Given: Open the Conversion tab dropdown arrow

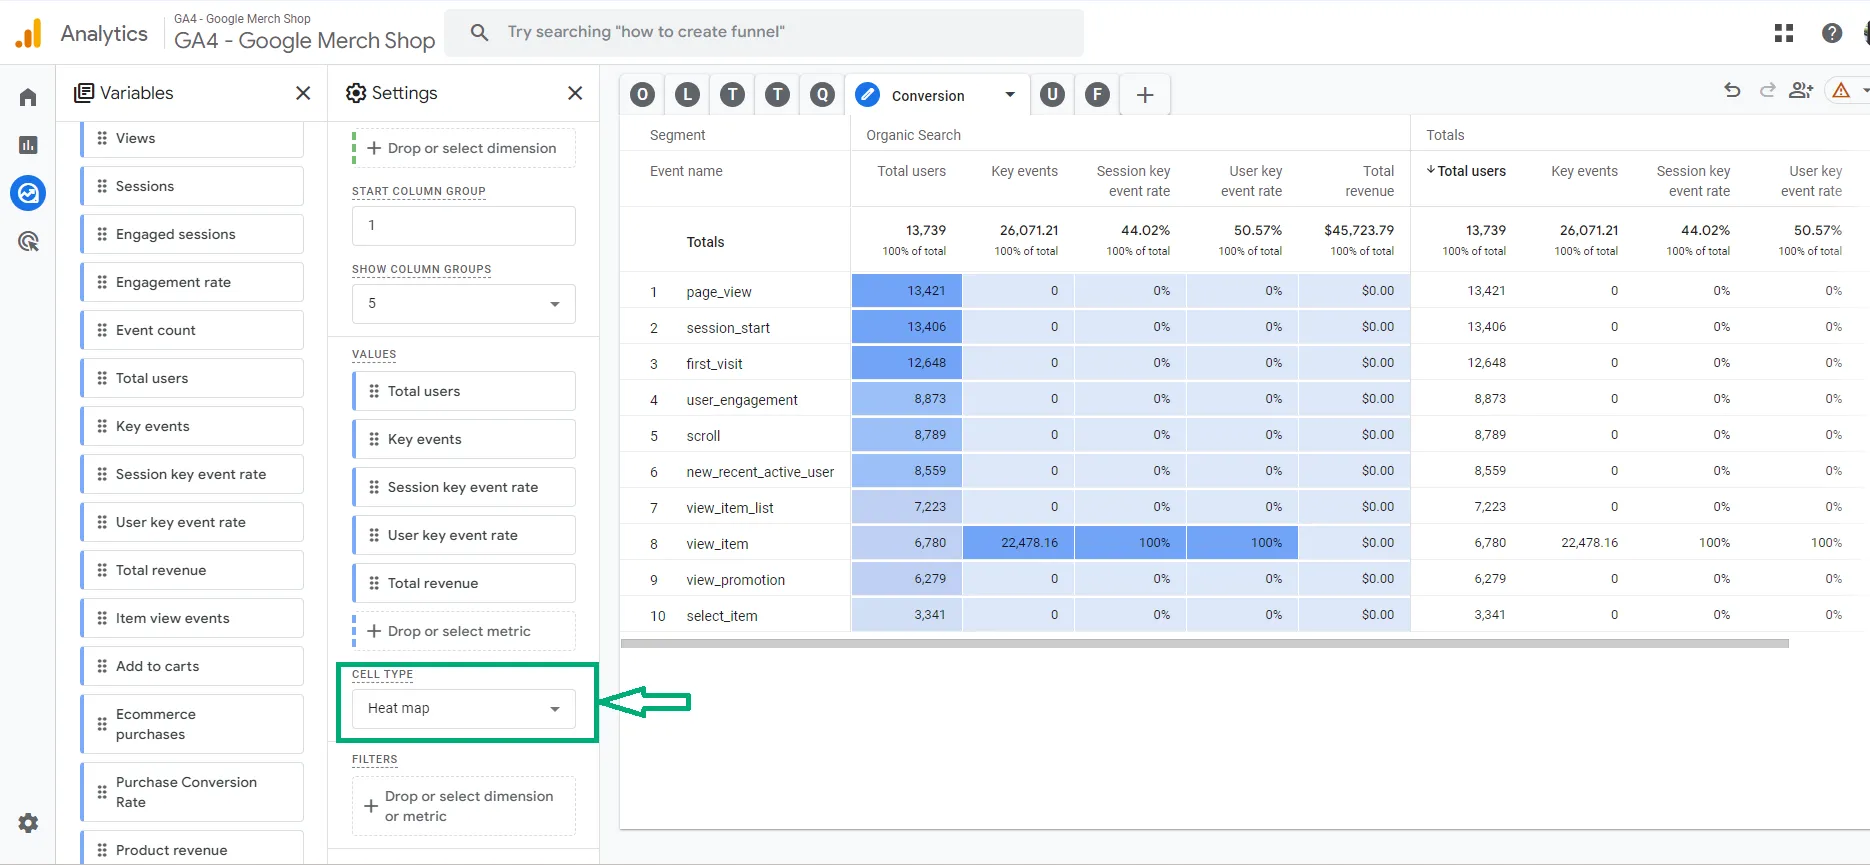Looking at the screenshot, I should point(1010,95).
